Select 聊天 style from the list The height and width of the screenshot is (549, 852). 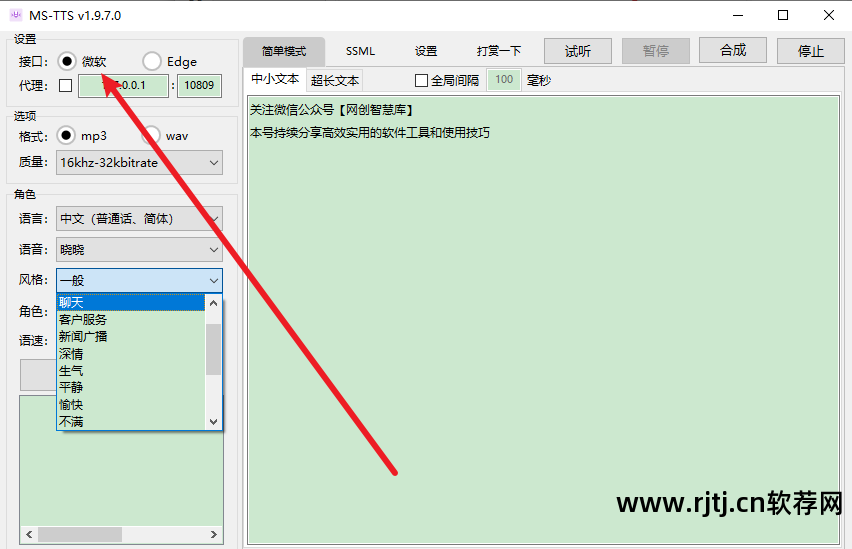pos(131,303)
